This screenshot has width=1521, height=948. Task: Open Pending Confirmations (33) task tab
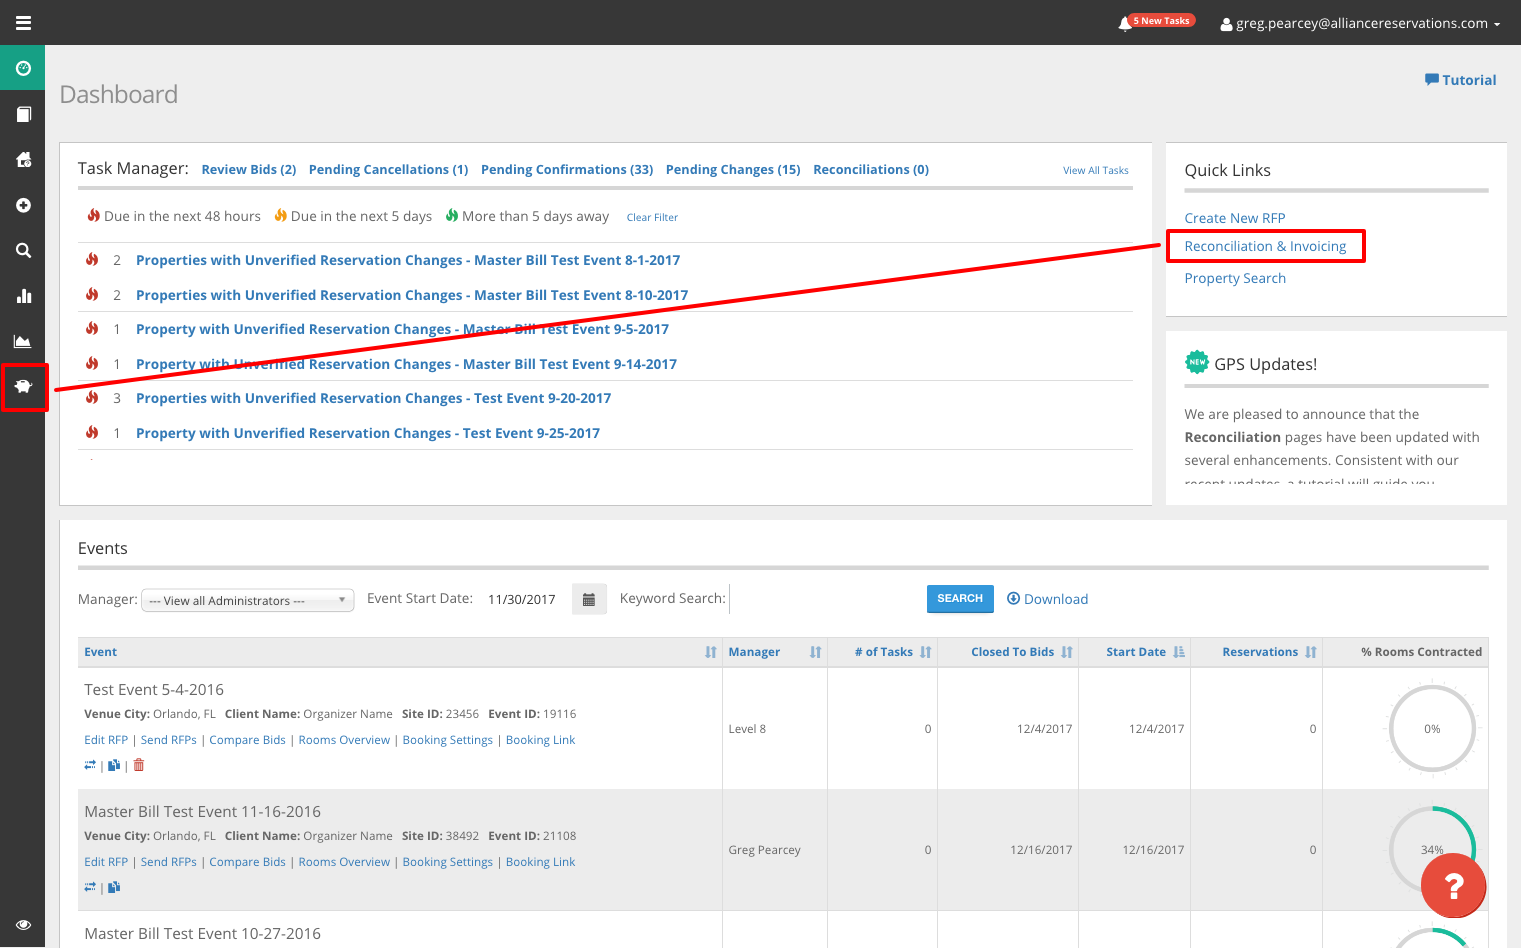567,170
